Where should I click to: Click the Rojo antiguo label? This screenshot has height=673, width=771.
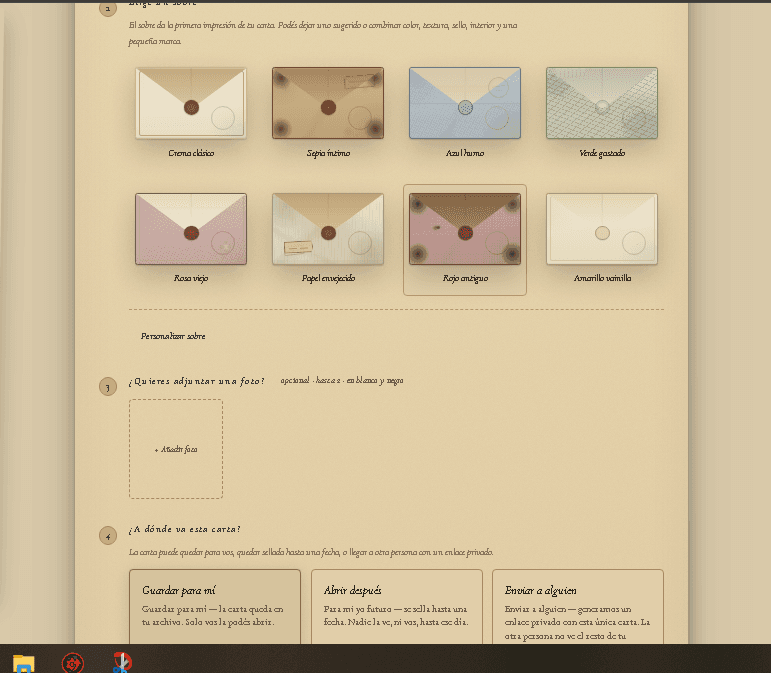point(465,278)
